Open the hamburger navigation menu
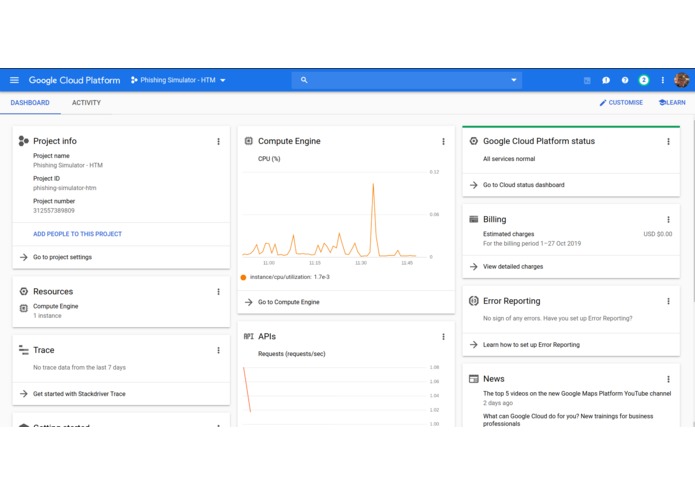This screenshot has height=494, width=695. pyautogui.click(x=14, y=80)
